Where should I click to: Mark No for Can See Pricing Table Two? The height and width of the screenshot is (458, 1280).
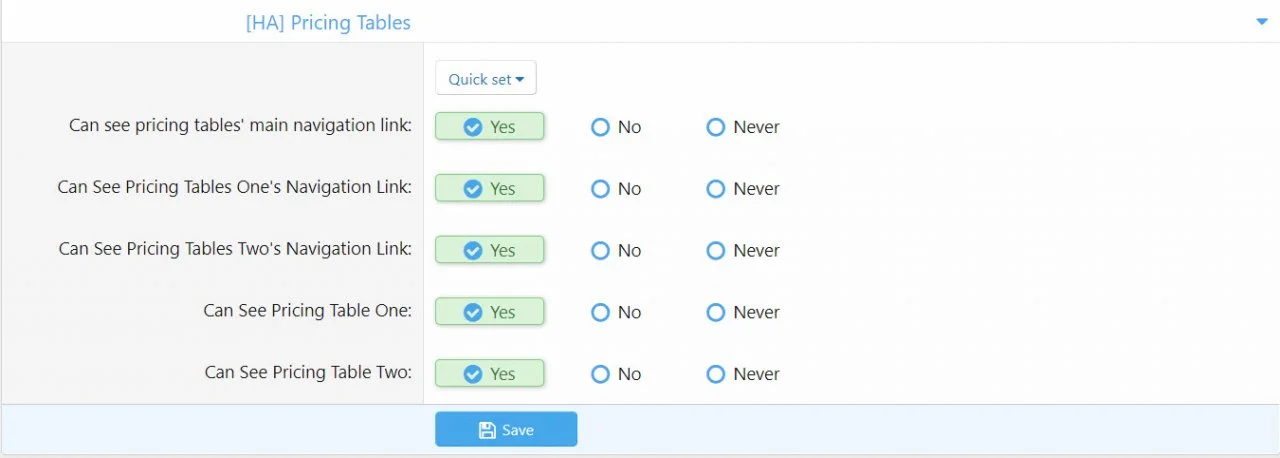[600, 374]
